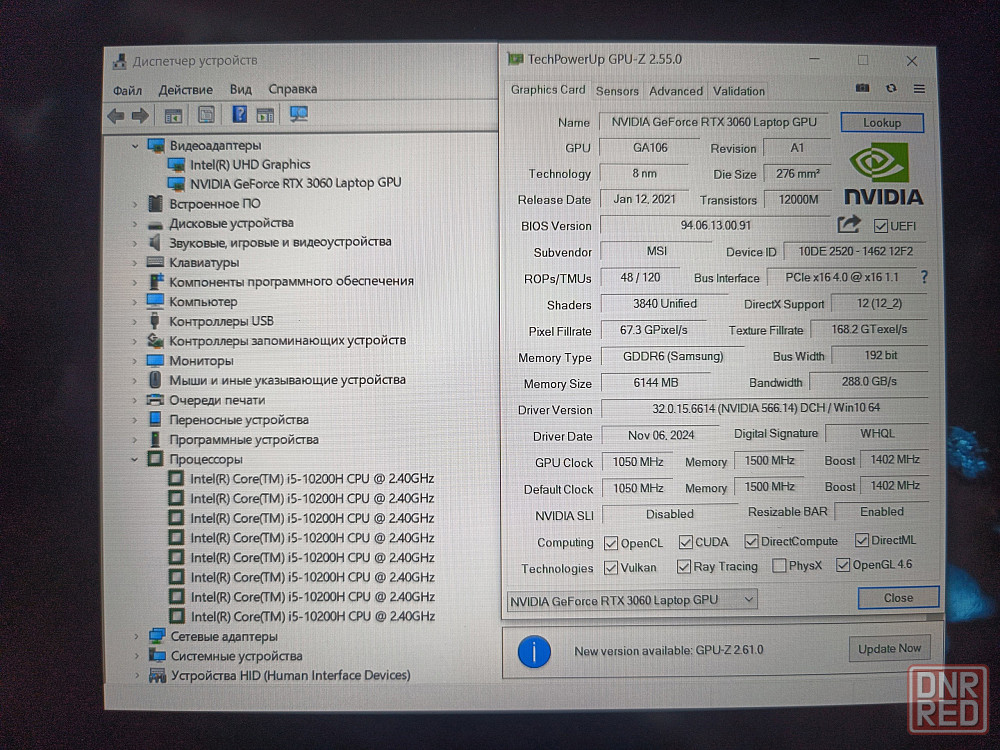Expand the Компьютер tree node

(x=135, y=302)
